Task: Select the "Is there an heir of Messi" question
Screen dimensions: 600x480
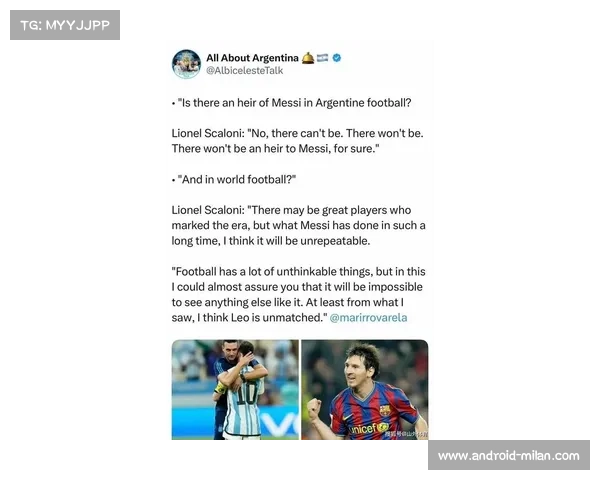Action: 292,103
